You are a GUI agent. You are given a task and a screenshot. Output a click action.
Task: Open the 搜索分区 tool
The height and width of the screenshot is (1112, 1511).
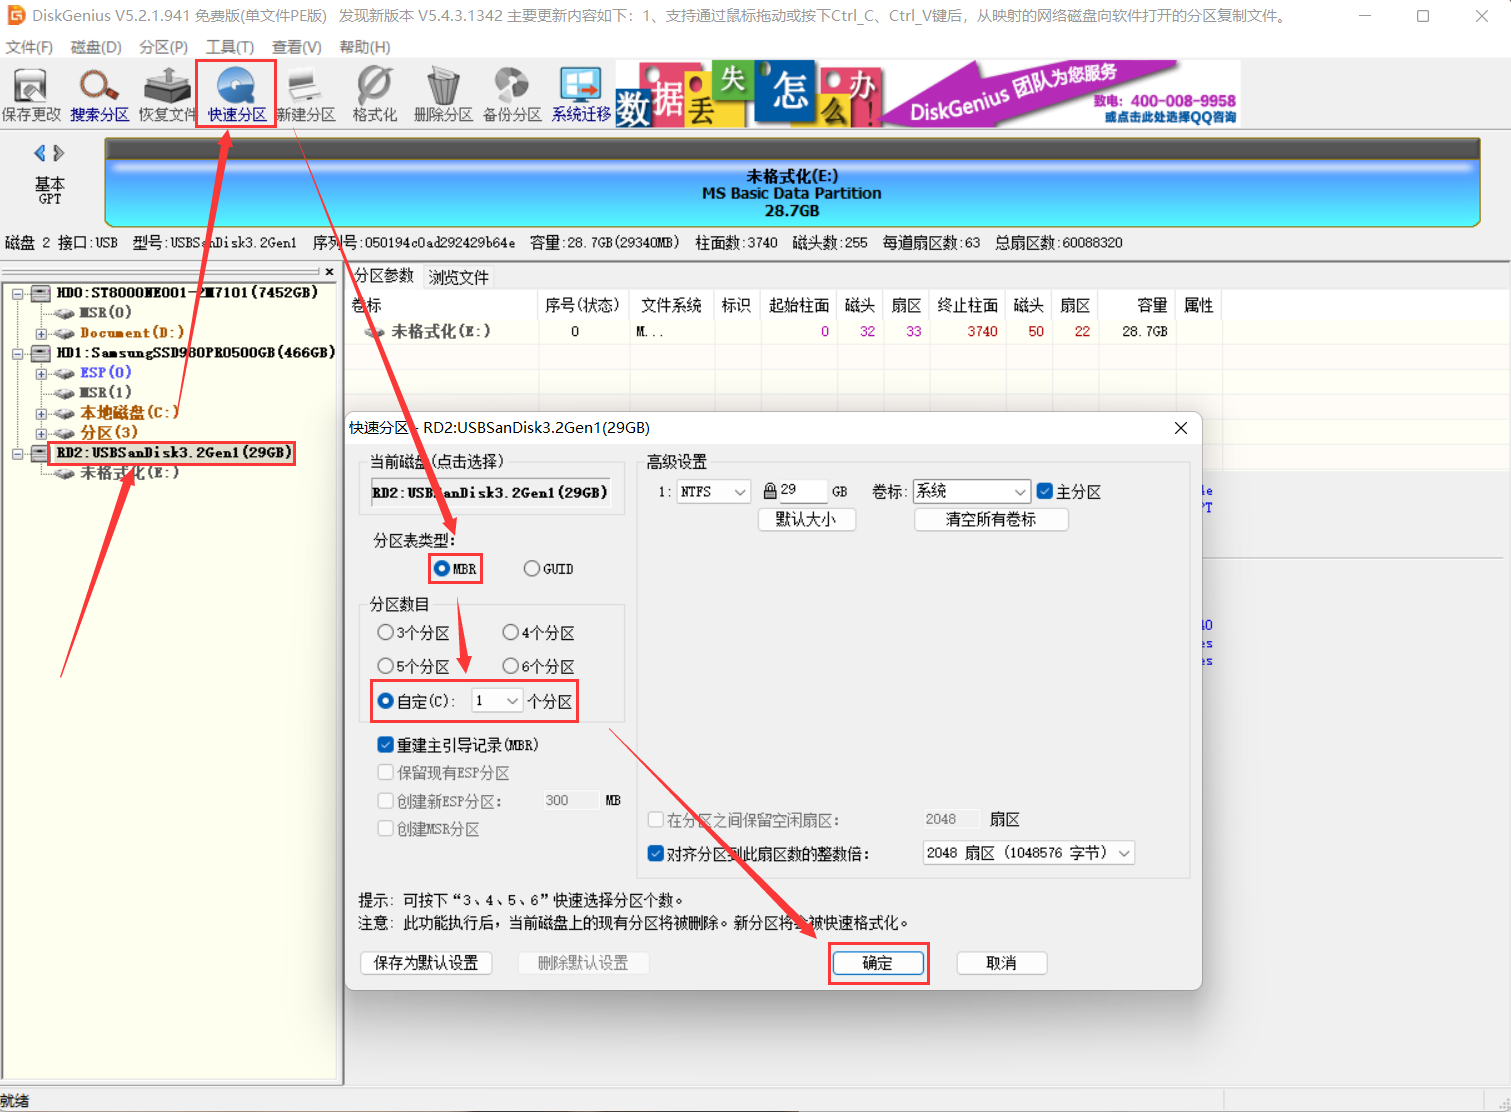click(x=97, y=90)
